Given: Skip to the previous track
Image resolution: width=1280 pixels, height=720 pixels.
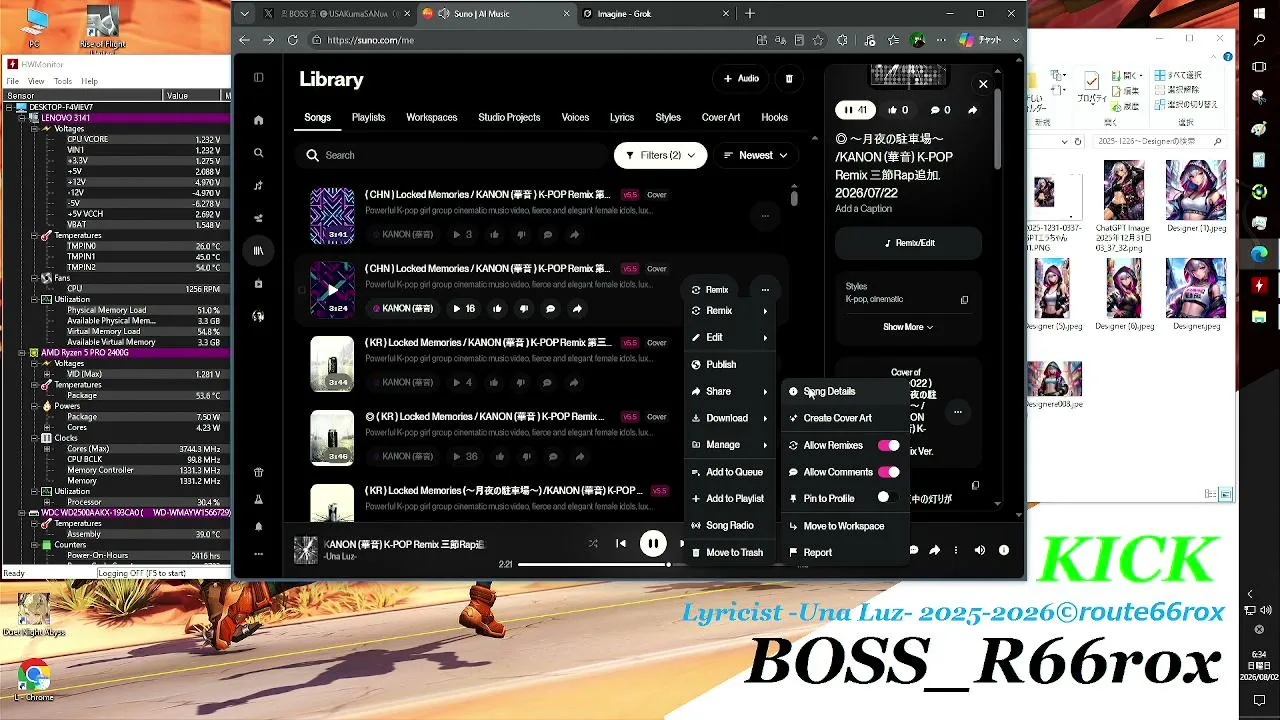Looking at the screenshot, I should tap(621, 543).
